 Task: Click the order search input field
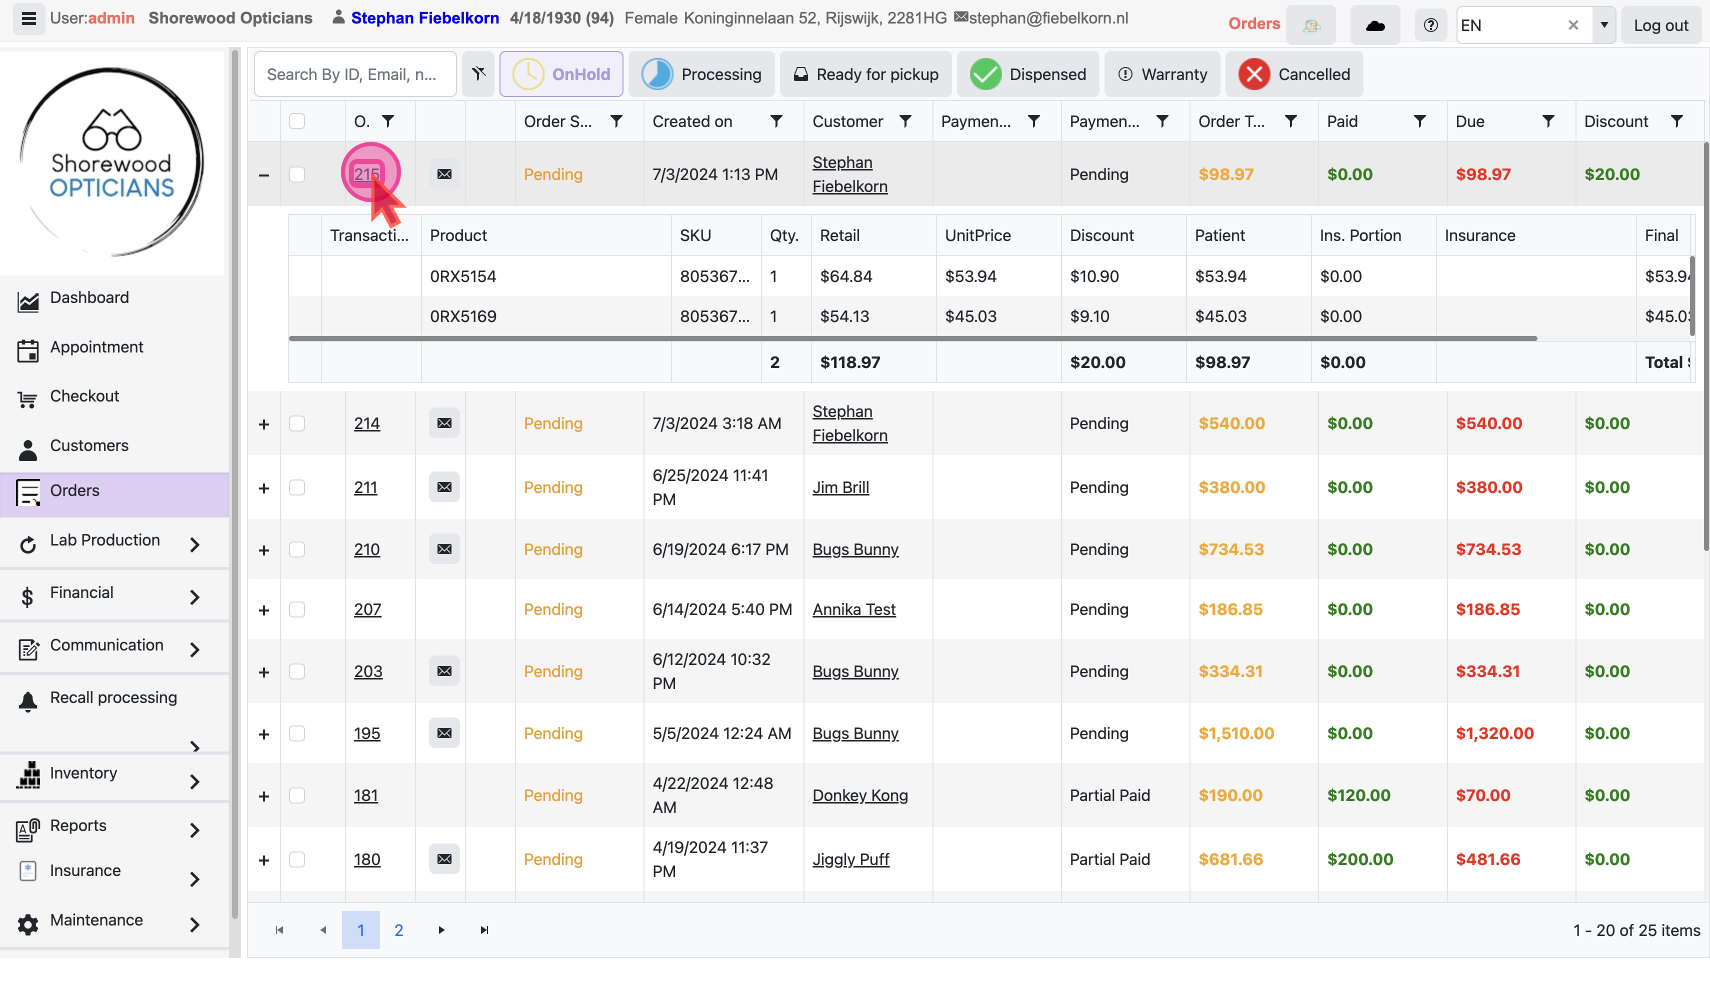(x=354, y=74)
